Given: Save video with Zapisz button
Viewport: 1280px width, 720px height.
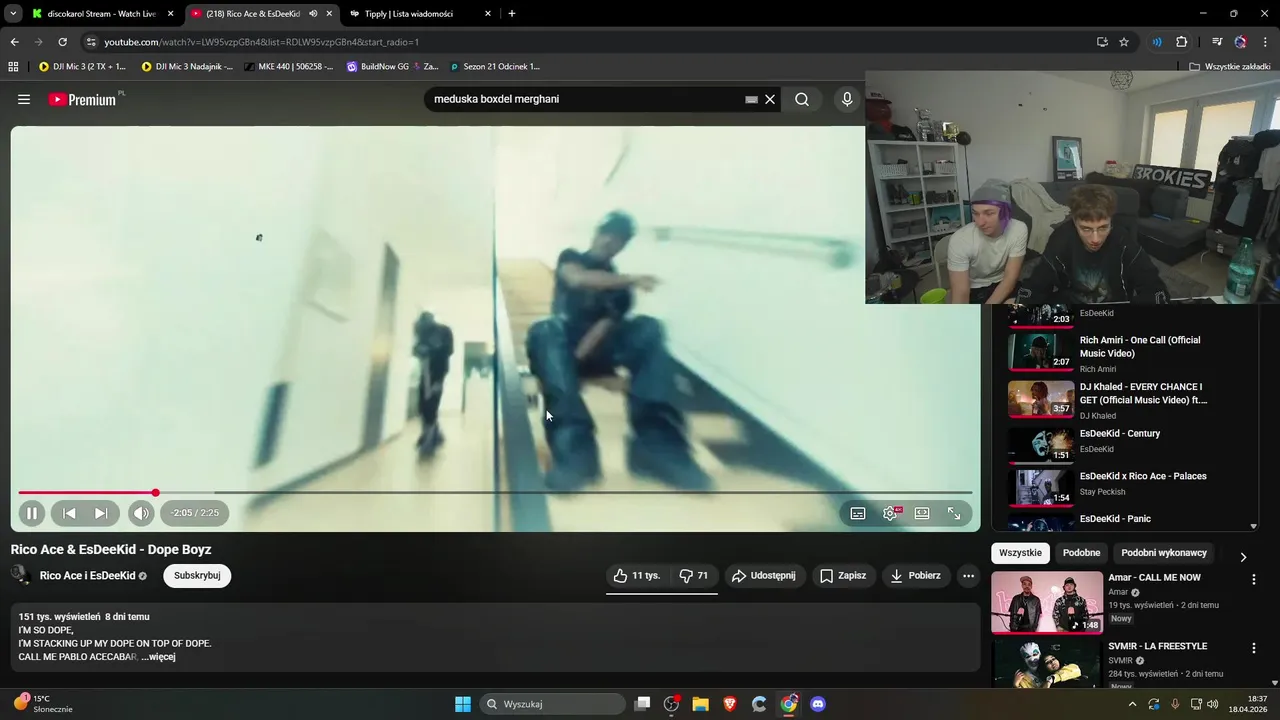Looking at the screenshot, I should tap(843, 576).
